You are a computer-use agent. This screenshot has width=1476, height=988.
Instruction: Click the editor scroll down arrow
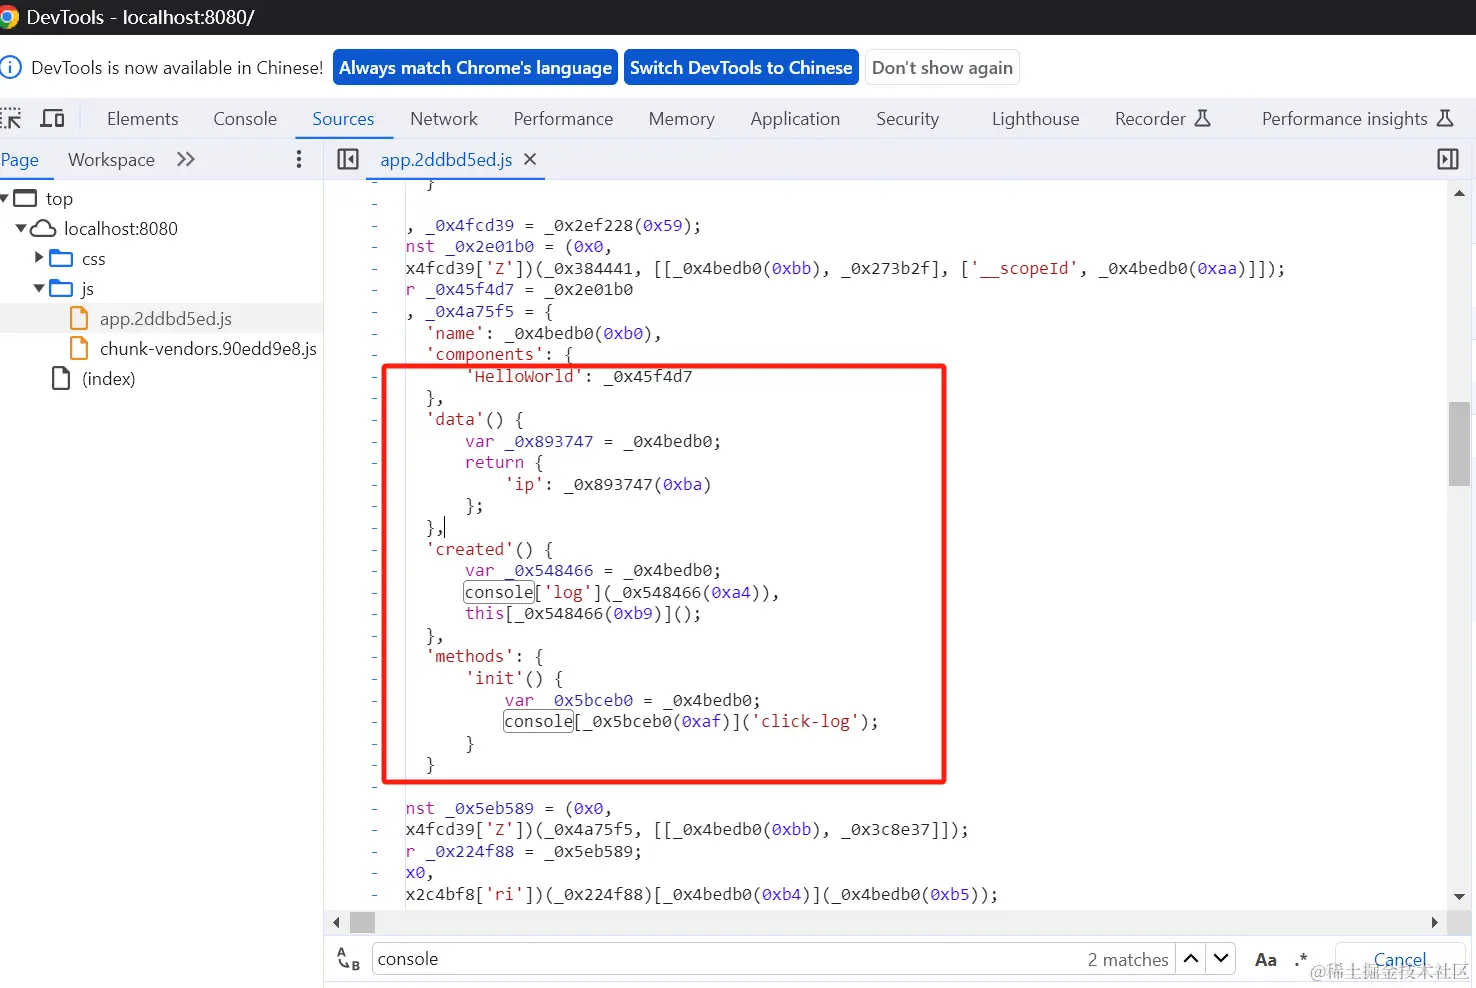pos(1459,897)
